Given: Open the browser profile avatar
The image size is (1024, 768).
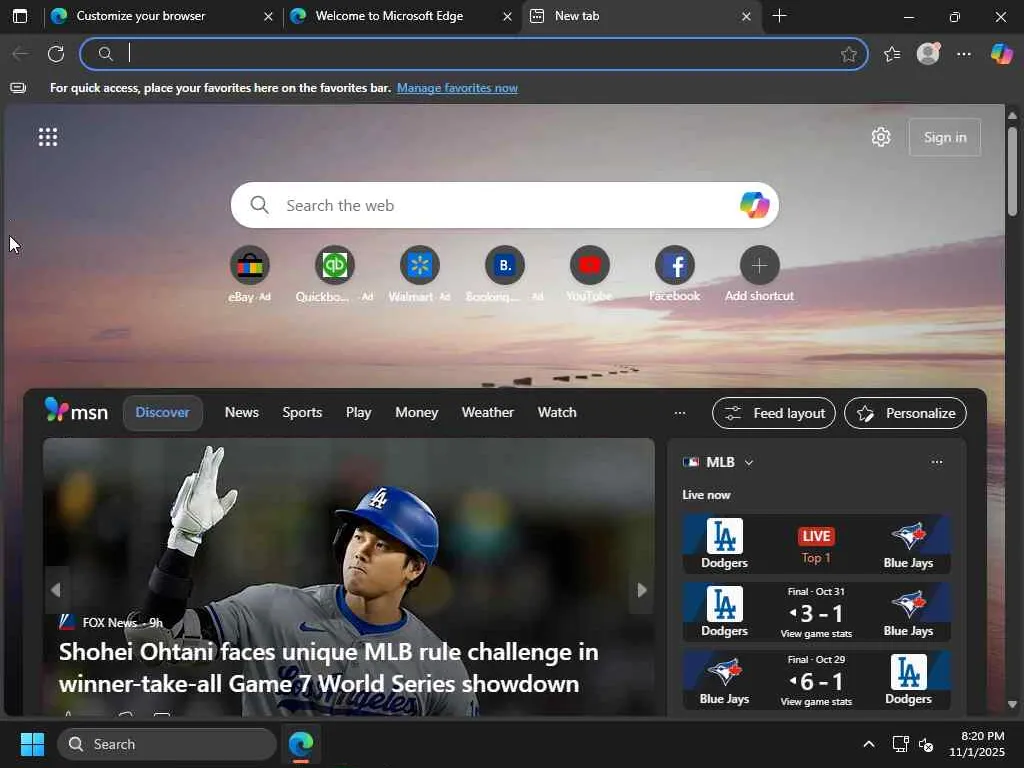Looking at the screenshot, I should click(x=928, y=54).
